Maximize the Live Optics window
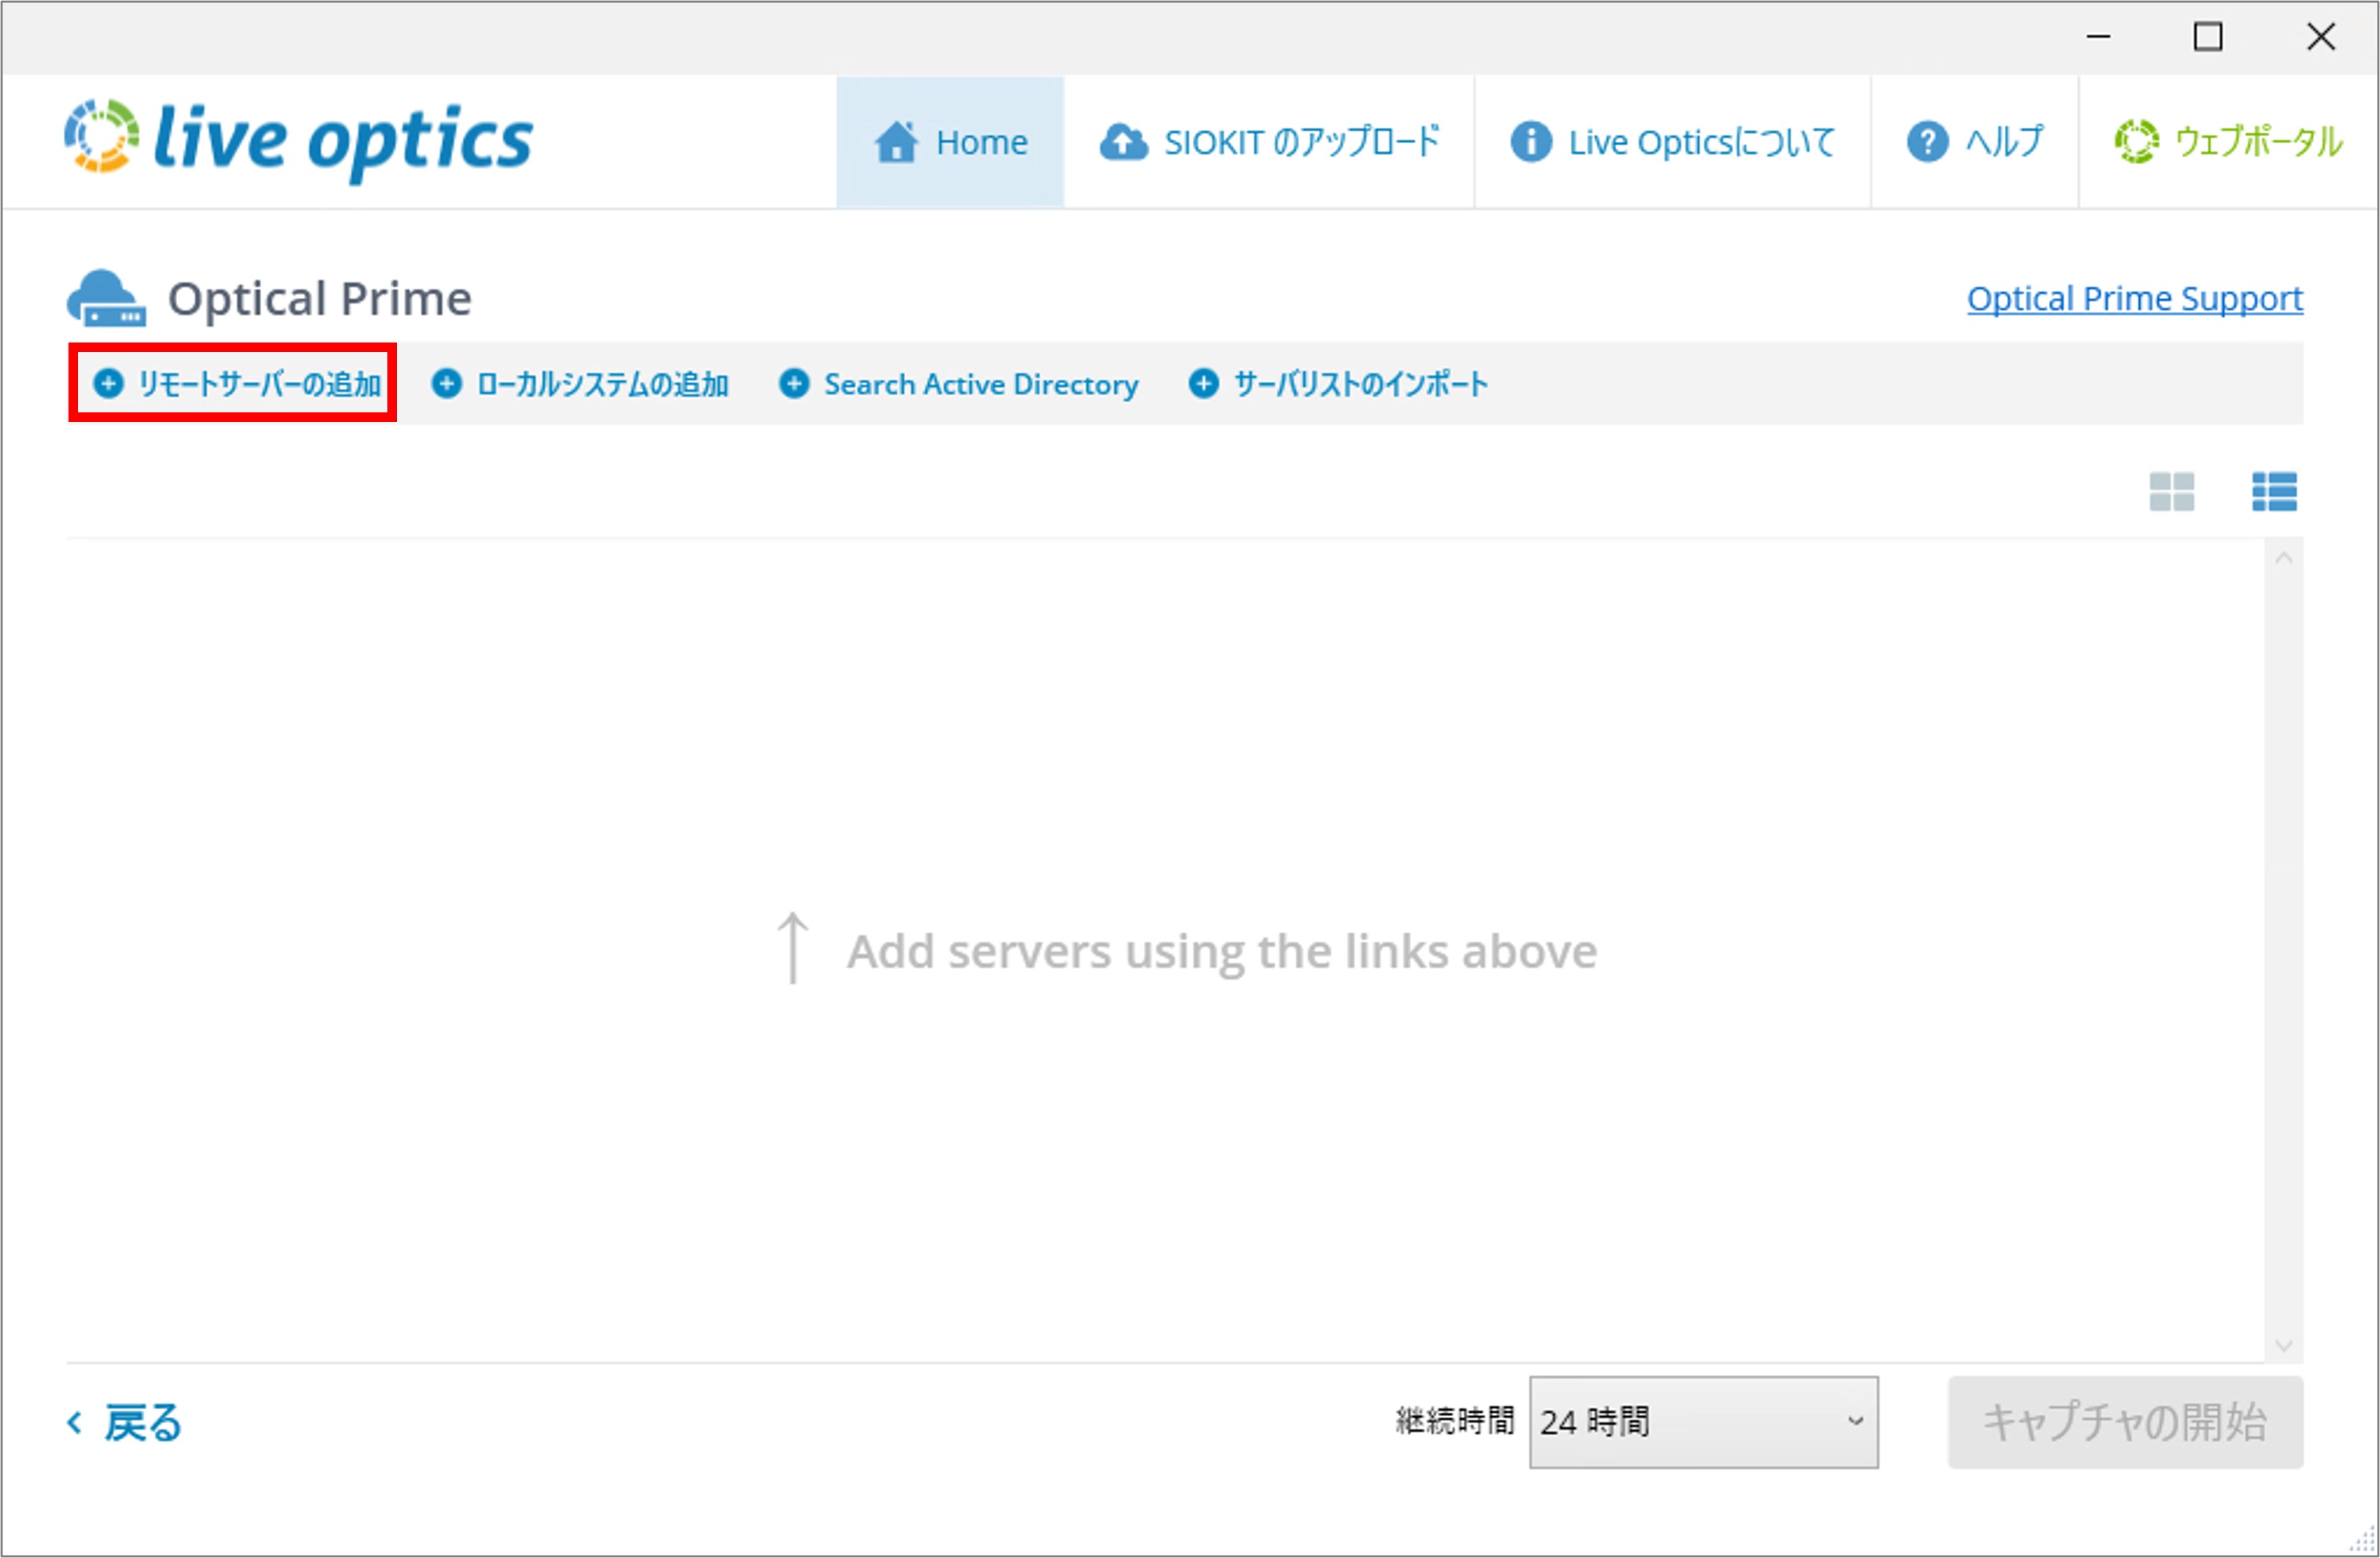The height and width of the screenshot is (1558, 2380). [x=2208, y=37]
